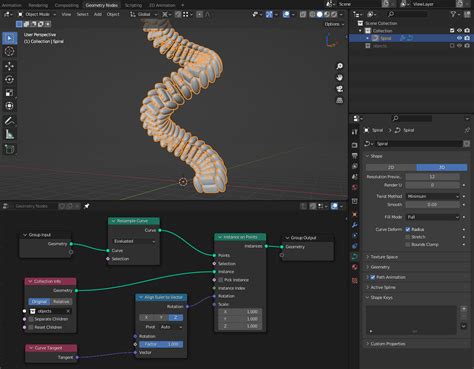Click the outliner filter funnel icon
The width and height of the screenshot is (474, 369).
[453, 14]
